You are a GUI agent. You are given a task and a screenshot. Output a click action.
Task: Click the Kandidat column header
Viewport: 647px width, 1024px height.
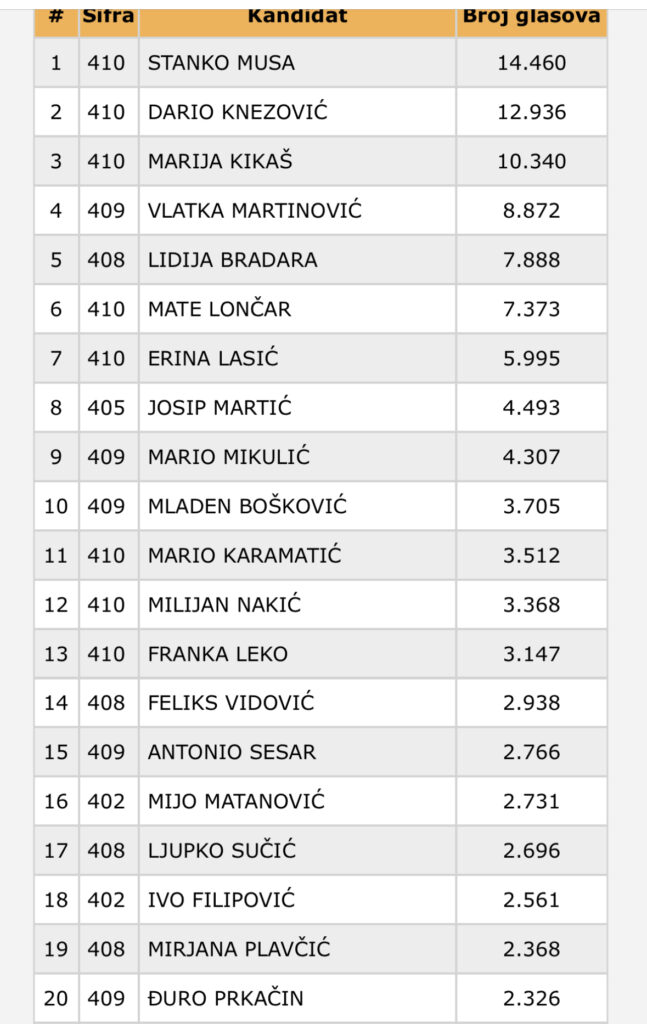coord(297,17)
